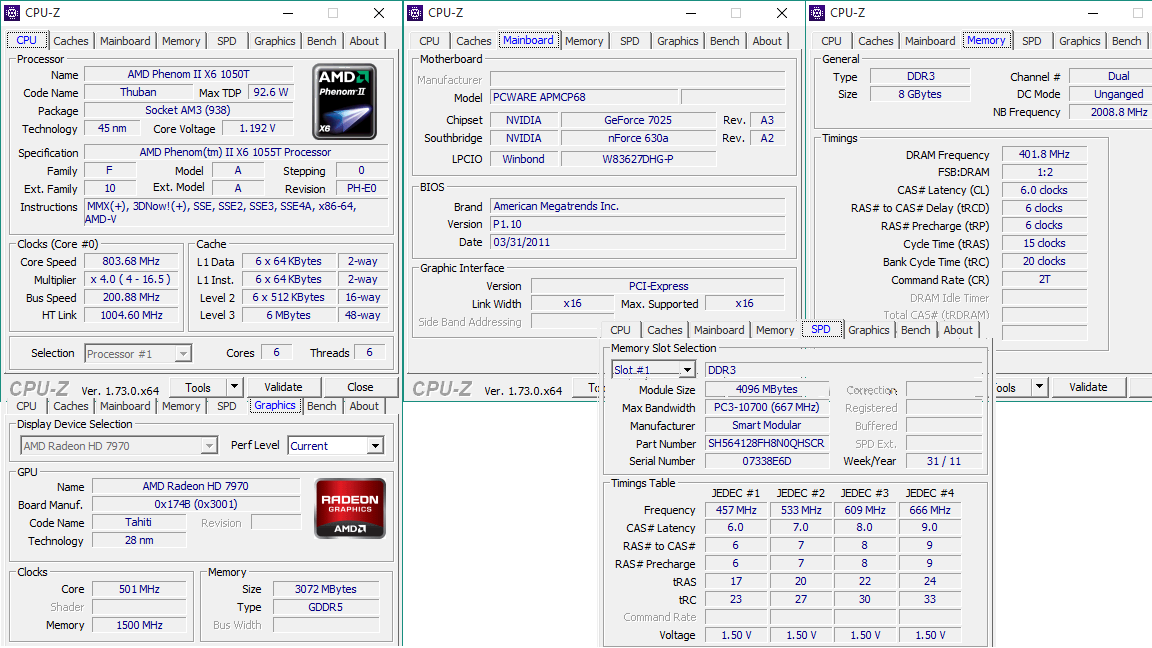This screenshot has height=648, width=1152.
Task: Click Validate in the memory Timings window
Action: coord(1088,386)
